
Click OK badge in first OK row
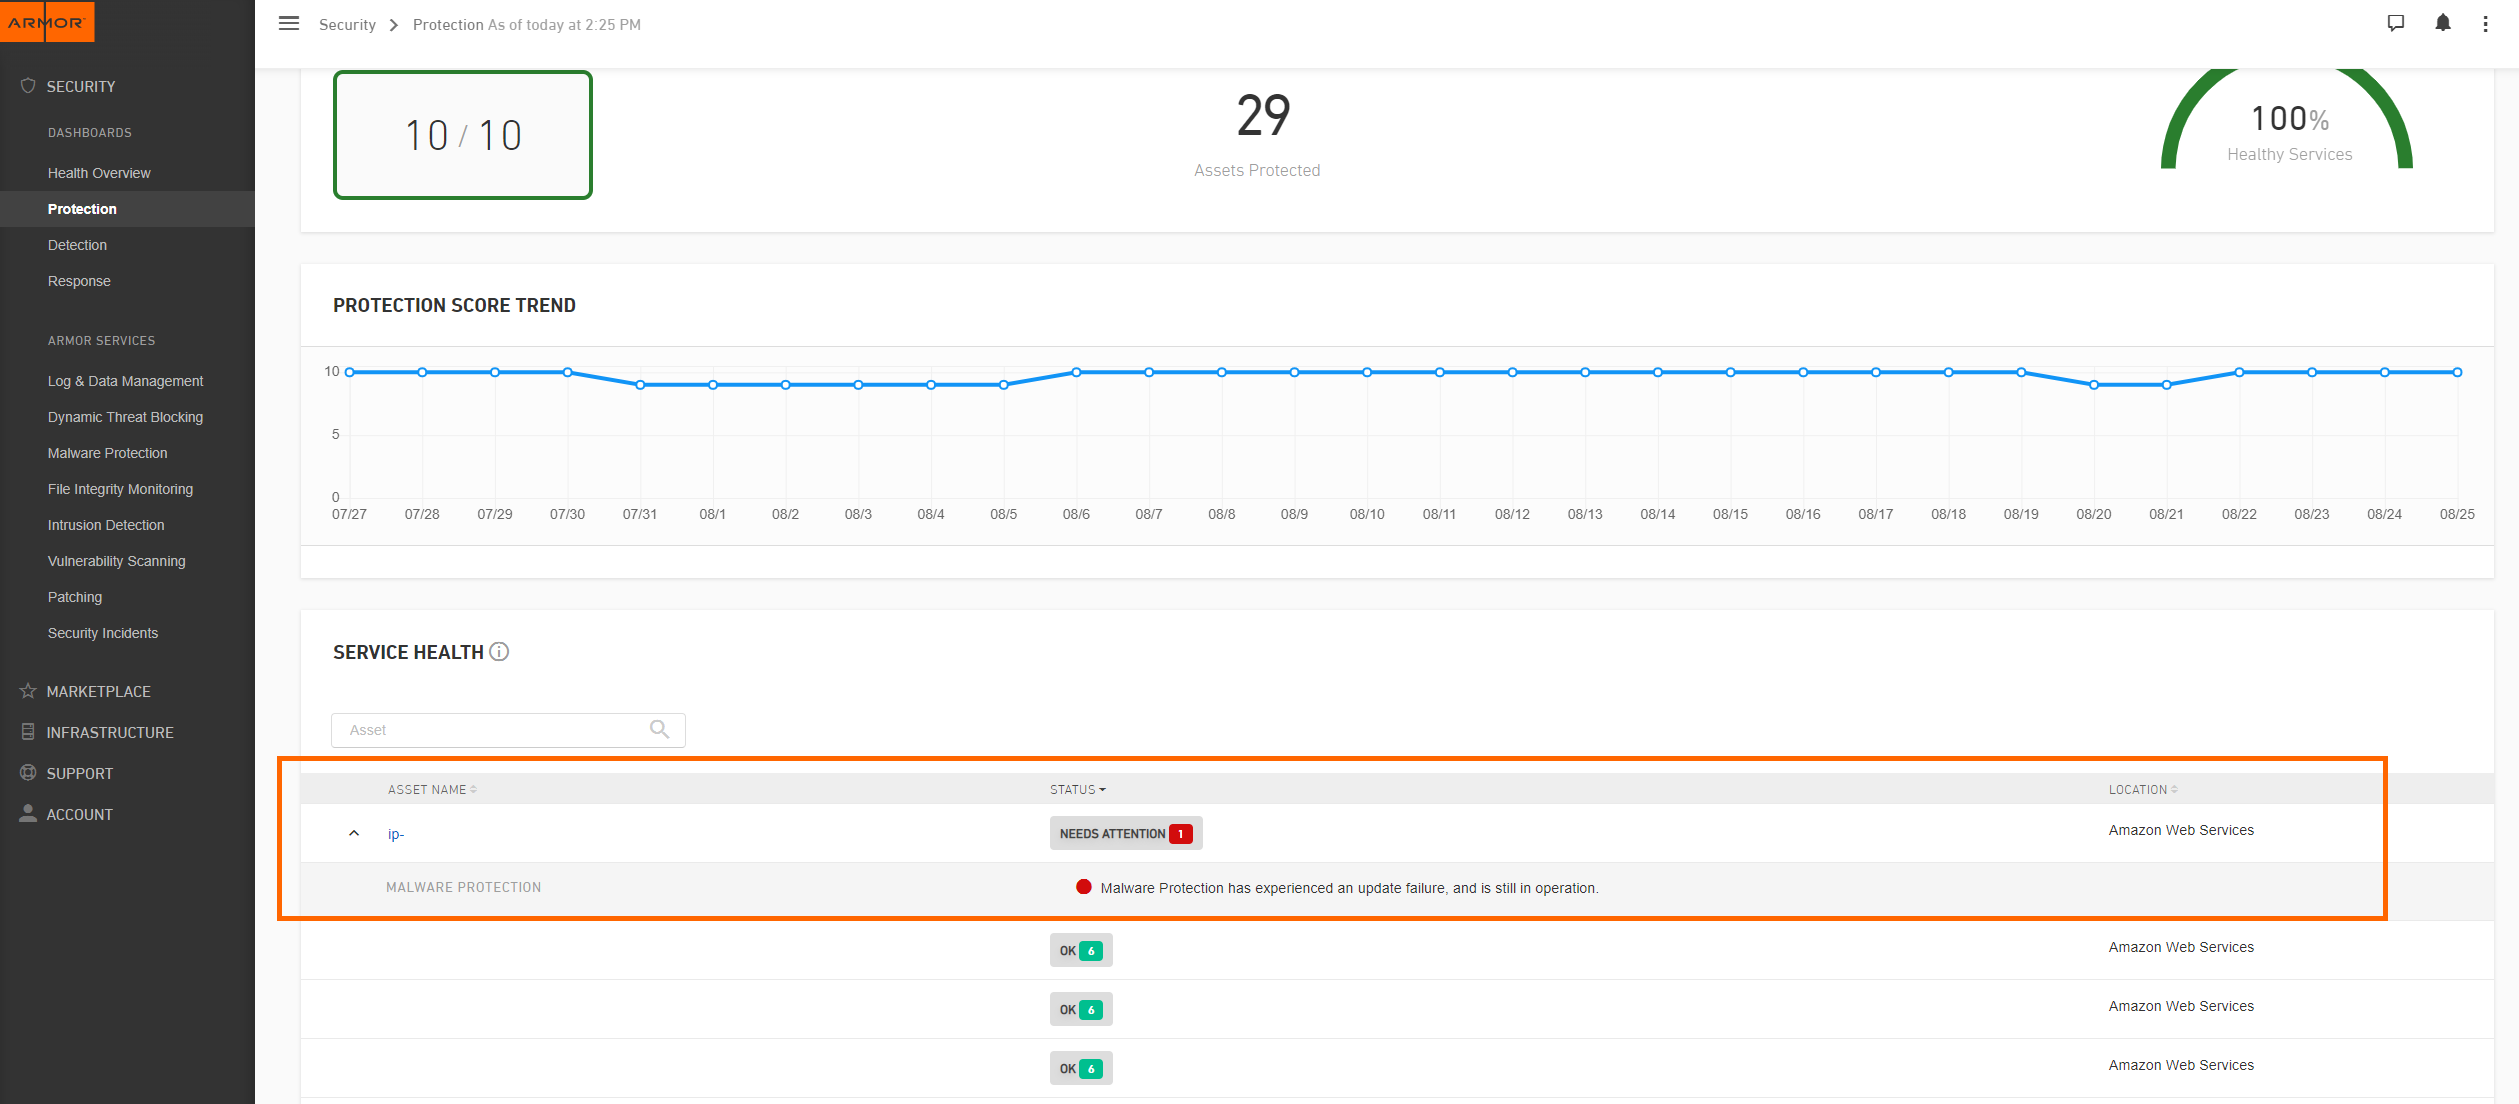(1081, 950)
